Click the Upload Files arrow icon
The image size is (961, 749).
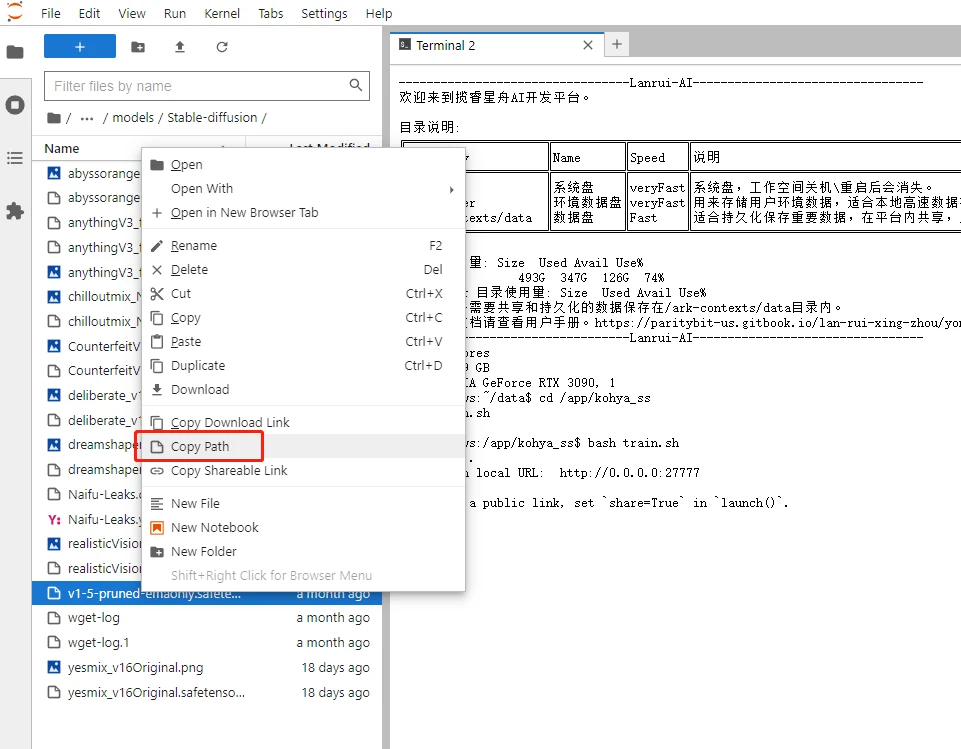(x=180, y=47)
